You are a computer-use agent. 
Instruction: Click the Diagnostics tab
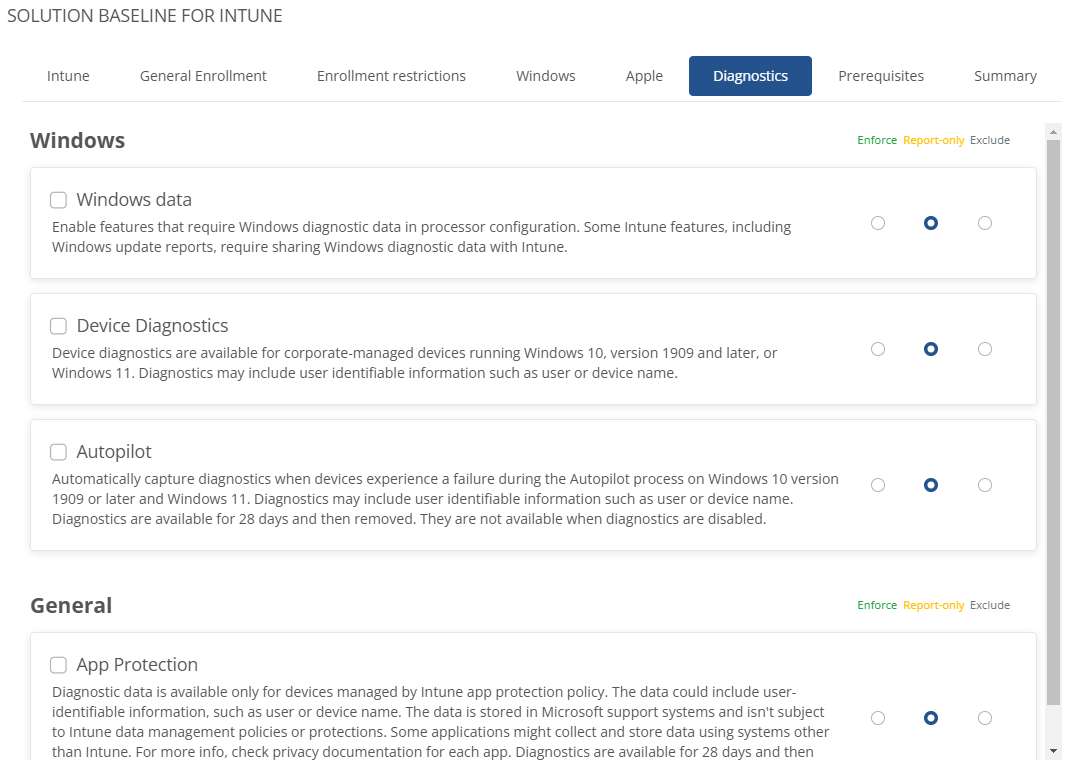pyautogui.click(x=750, y=76)
